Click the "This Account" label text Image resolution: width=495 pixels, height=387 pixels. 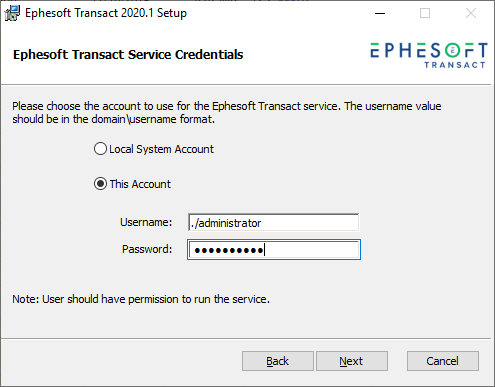(x=140, y=184)
